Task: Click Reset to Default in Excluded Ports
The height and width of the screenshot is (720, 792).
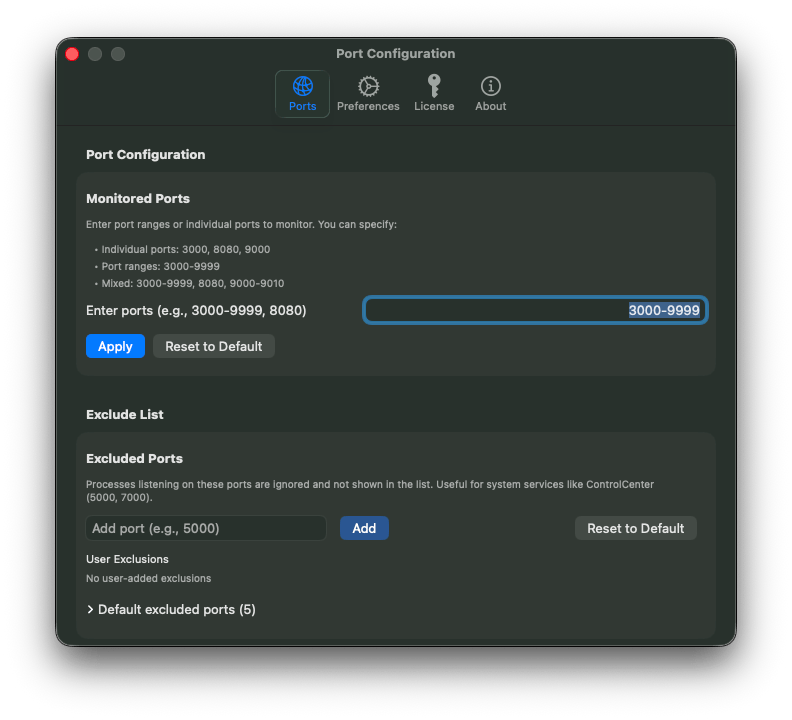Action: [635, 528]
